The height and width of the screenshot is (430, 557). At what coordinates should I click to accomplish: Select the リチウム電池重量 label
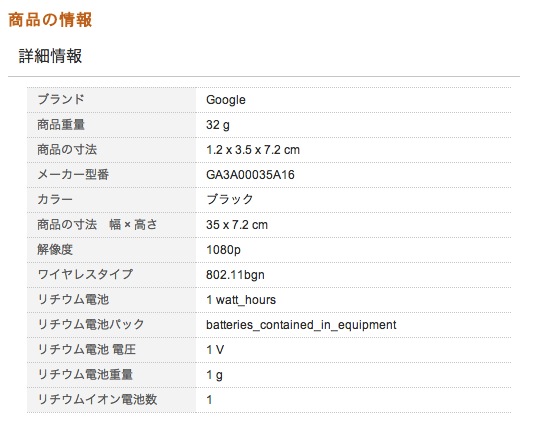tap(85, 374)
